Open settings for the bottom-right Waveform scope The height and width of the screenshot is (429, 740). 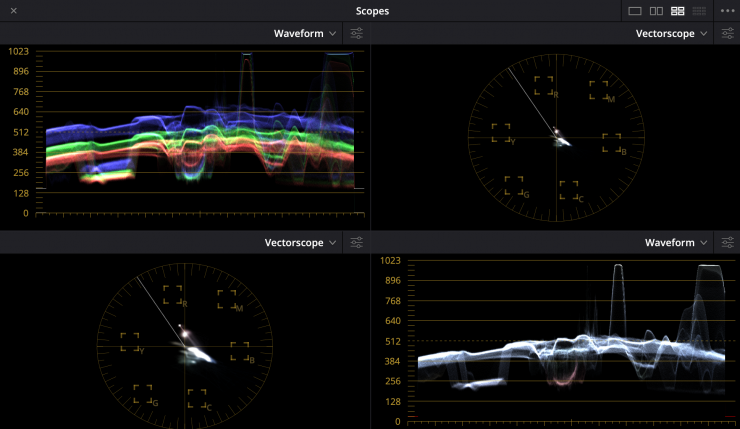click(728, 243)
